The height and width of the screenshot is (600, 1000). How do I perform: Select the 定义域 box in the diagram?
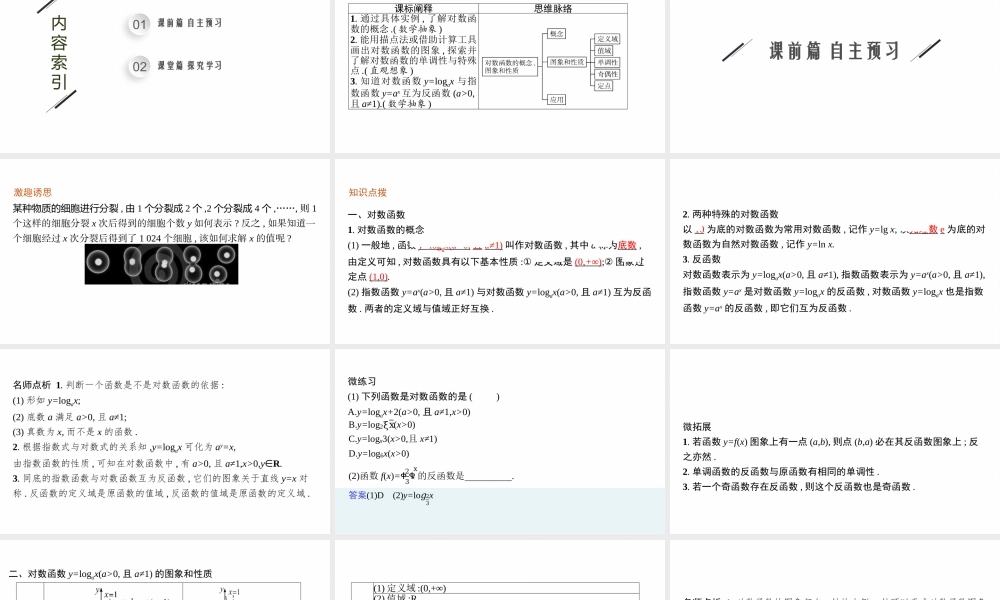(608, 39)
